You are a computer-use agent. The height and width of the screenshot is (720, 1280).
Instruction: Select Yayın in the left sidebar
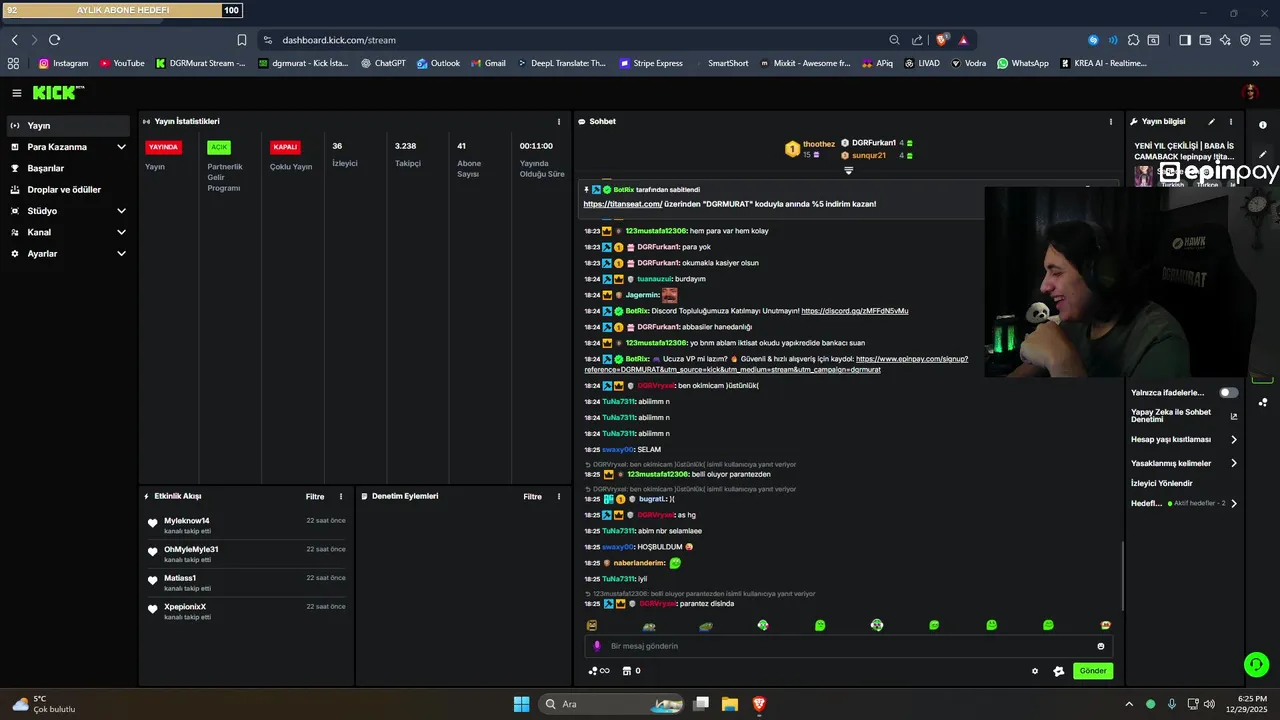coord(66,126)
